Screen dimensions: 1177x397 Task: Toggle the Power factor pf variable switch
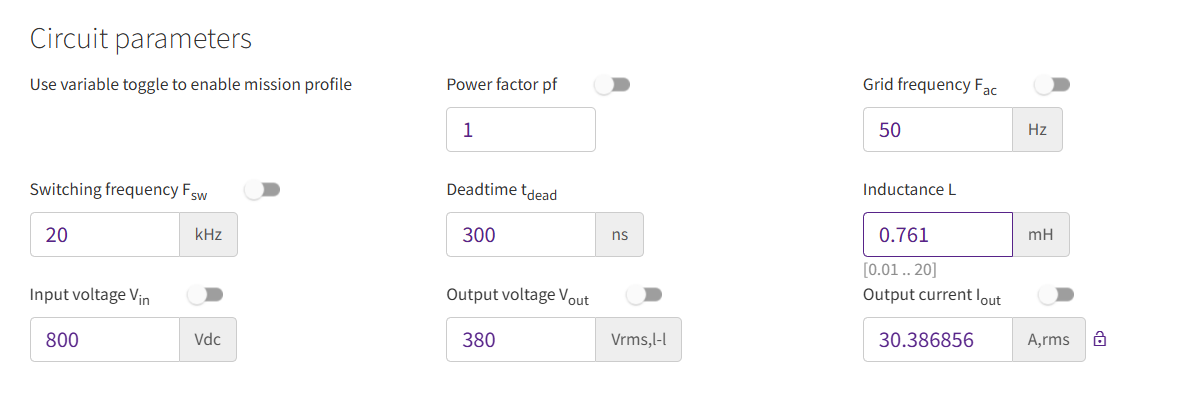coord(612,86)
